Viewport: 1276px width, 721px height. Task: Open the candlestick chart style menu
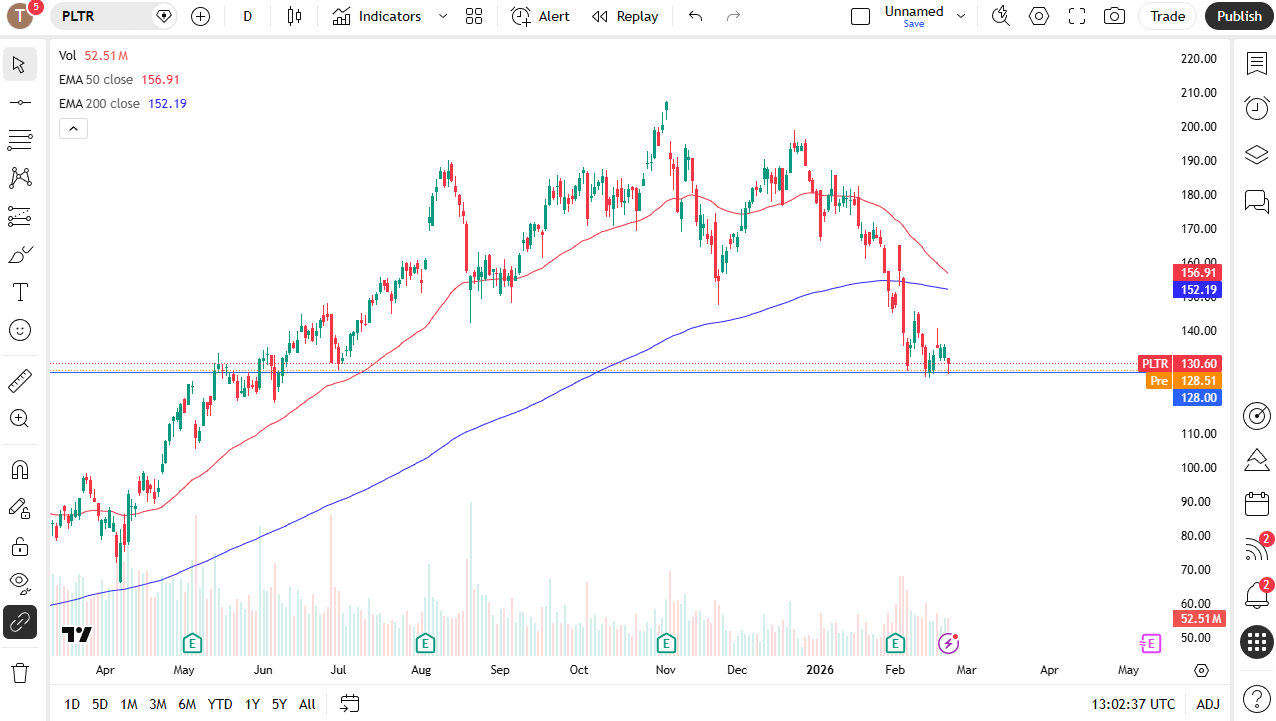click(x=294, y=16)
